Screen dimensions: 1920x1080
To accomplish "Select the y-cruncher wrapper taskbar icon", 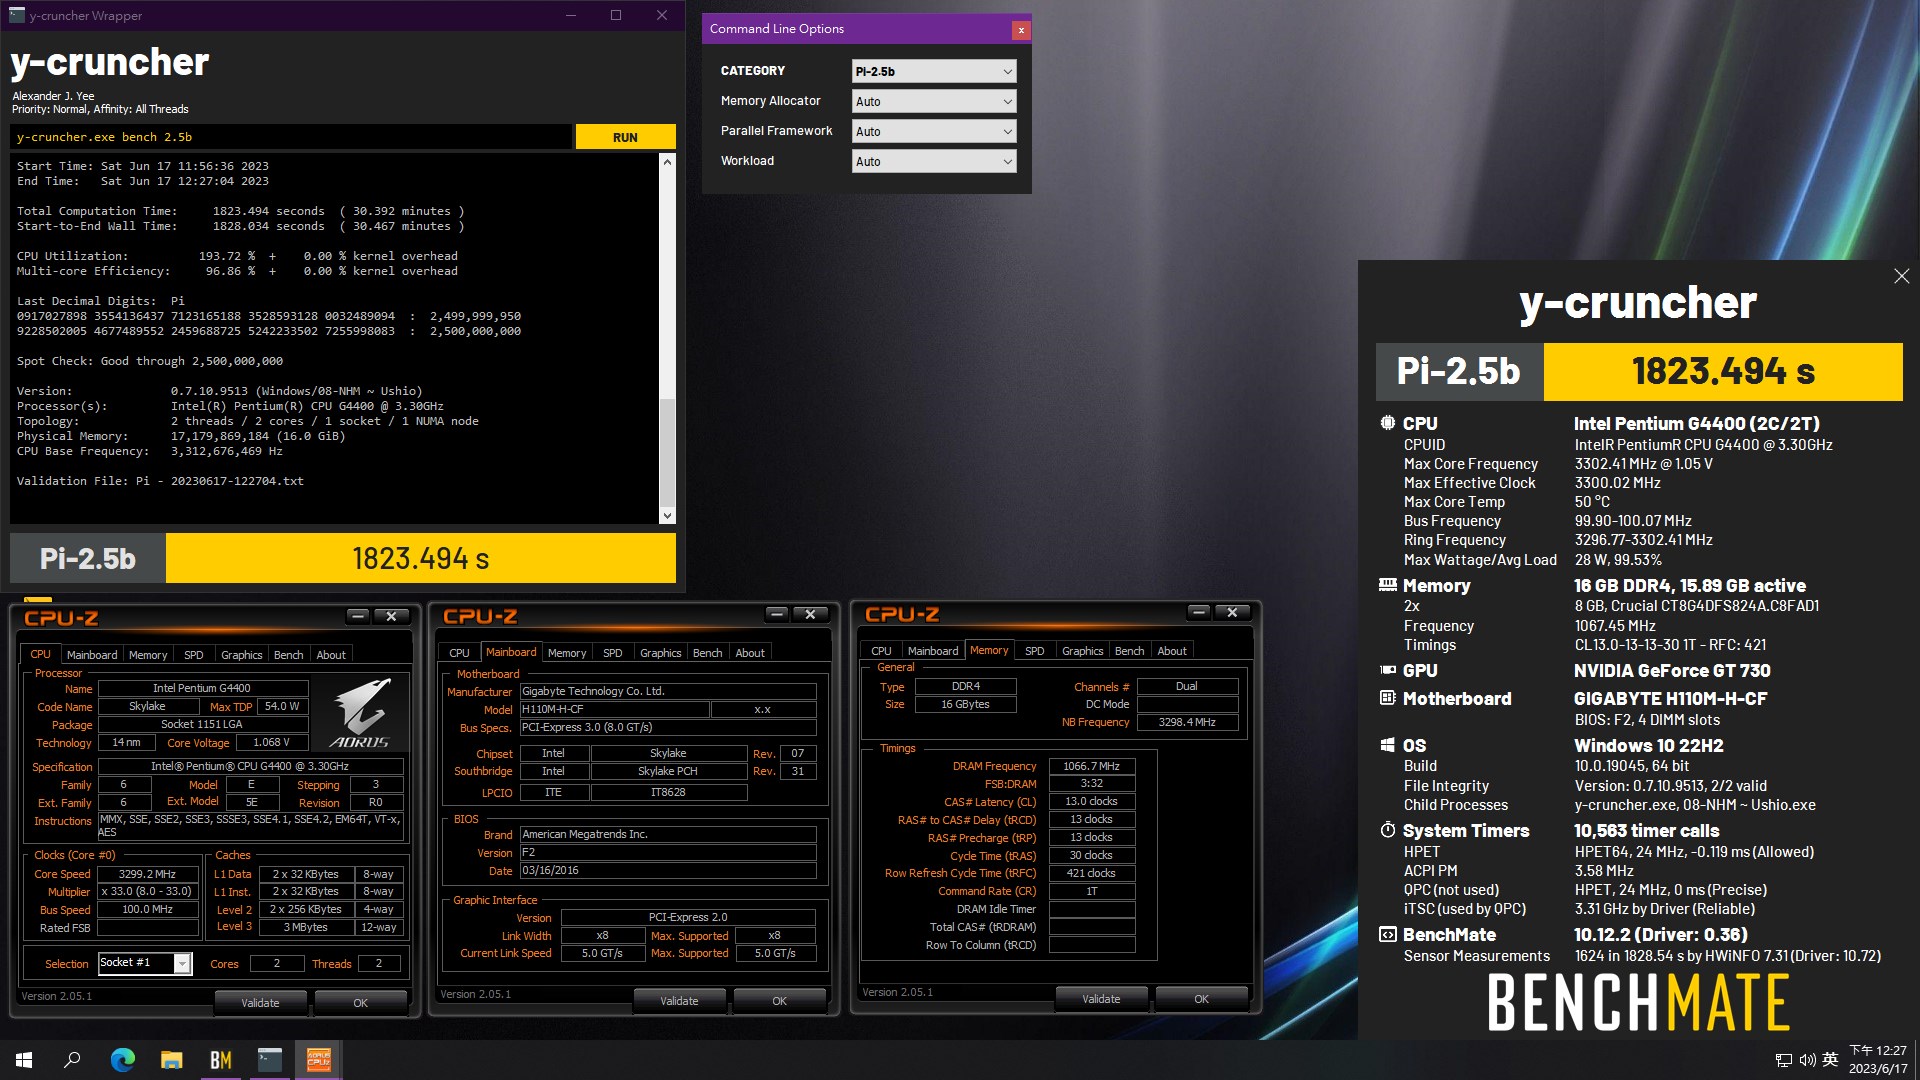I will coord(269,1060).
